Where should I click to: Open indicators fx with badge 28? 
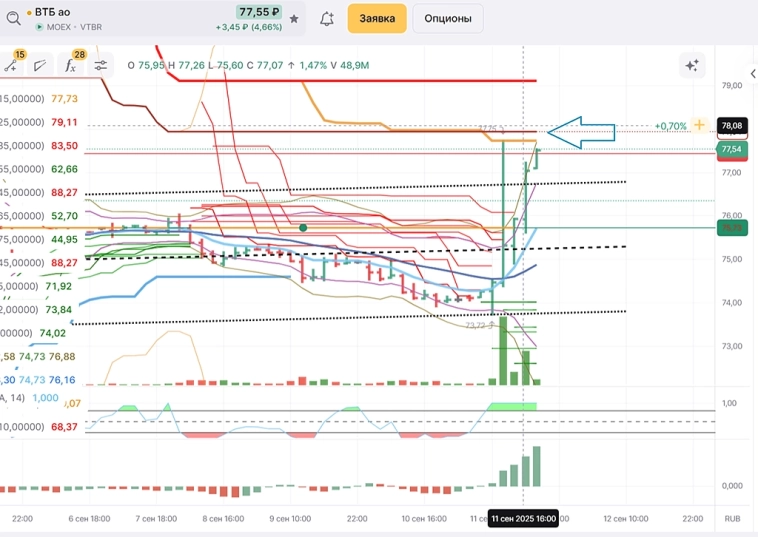[x=71, y=65]
